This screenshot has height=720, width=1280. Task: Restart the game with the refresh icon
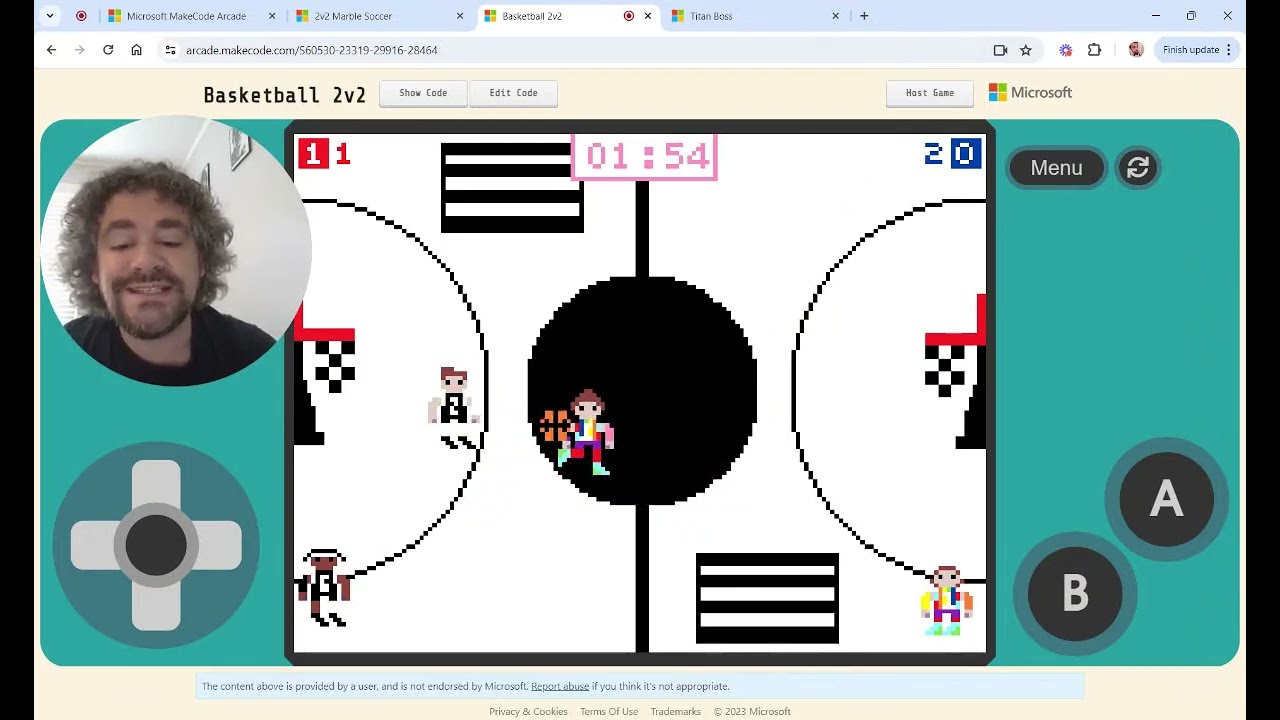1138,168
